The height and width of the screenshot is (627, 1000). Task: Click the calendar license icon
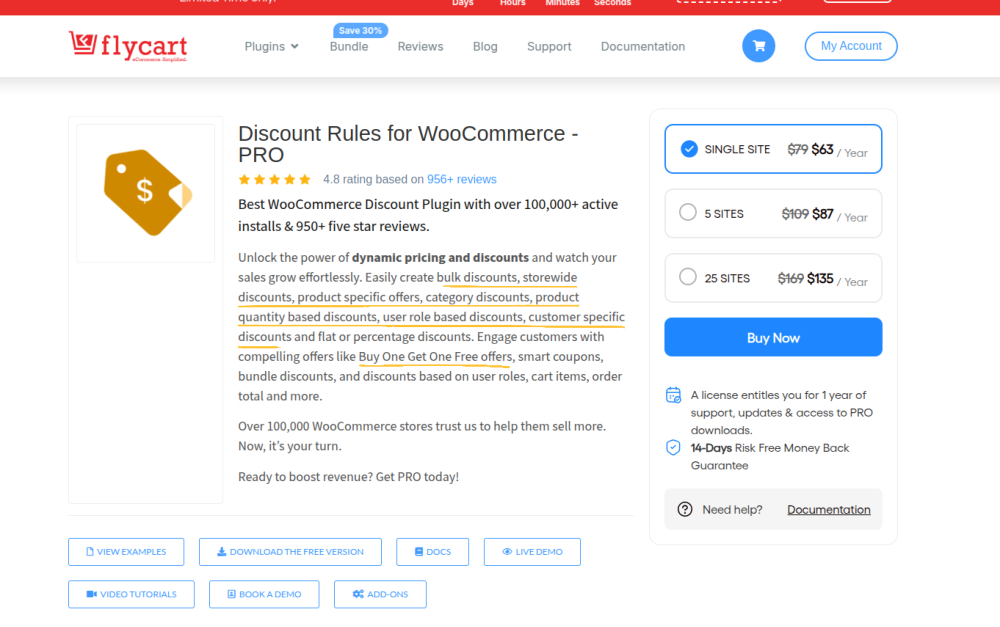673,395
